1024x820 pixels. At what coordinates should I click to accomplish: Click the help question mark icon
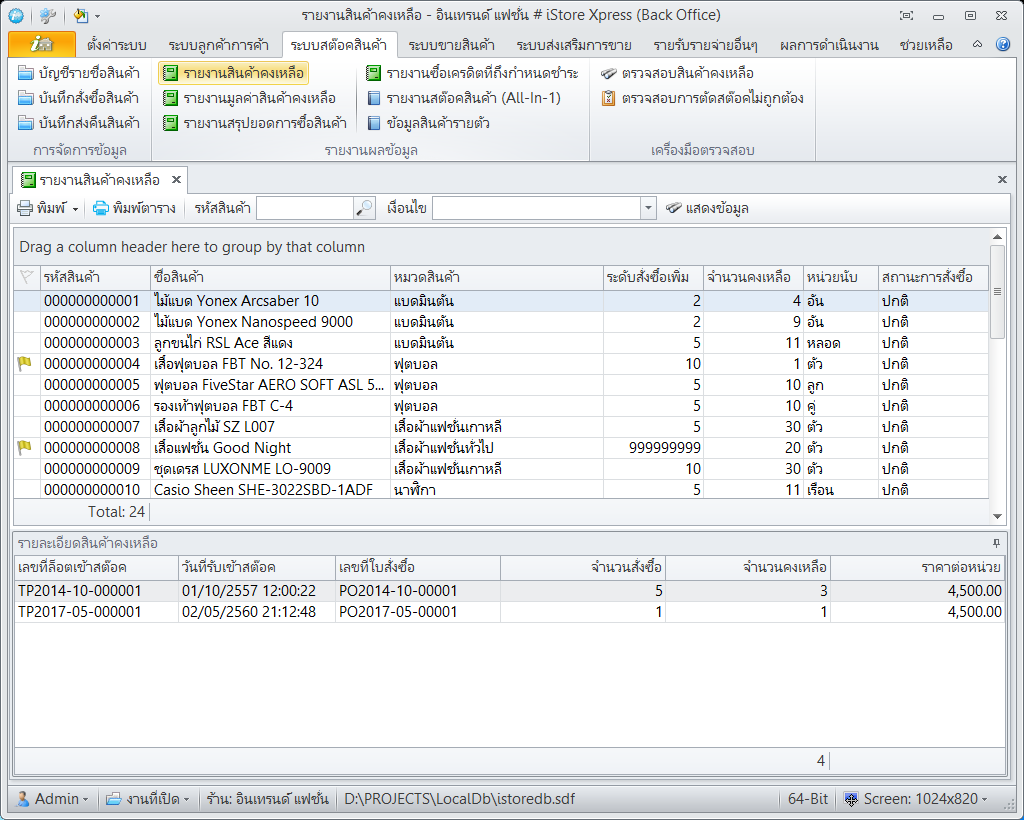coord(1002,44)
